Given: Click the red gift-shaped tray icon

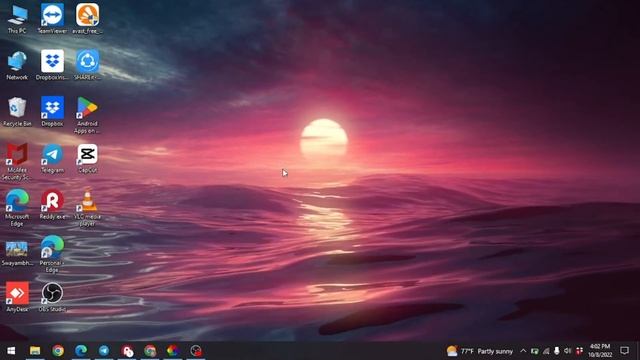Looking at the screenshot, I should point(579,351).
